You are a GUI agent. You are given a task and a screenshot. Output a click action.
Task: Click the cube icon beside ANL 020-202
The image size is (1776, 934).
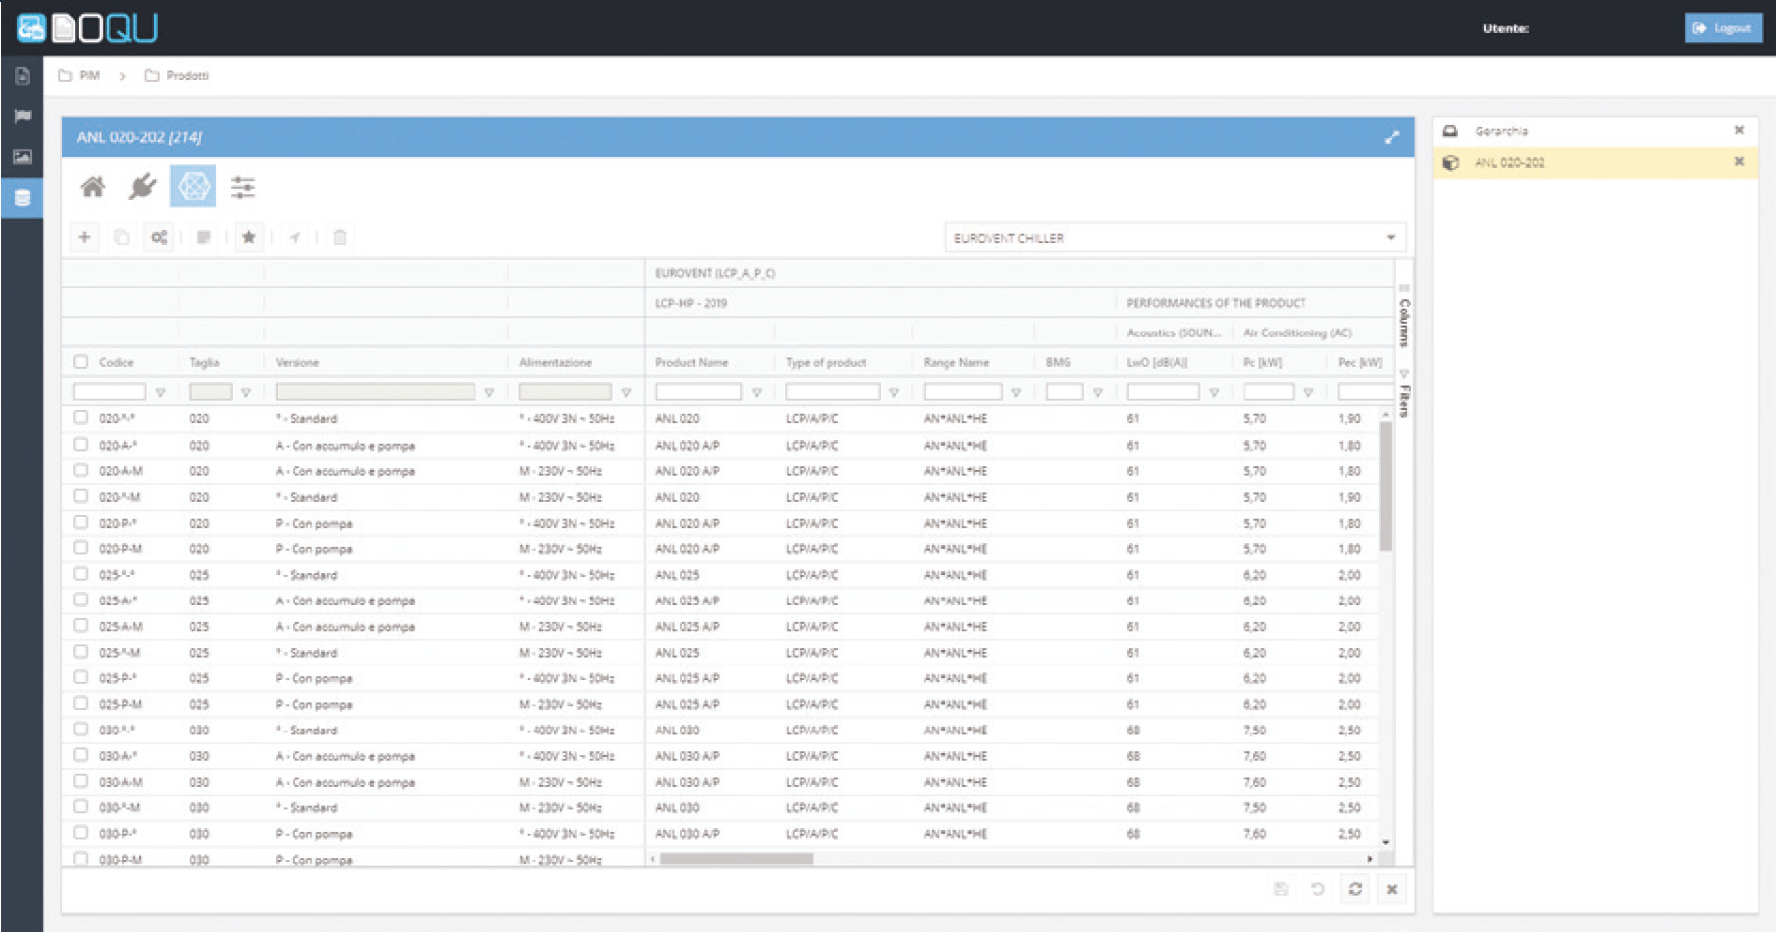pyautogui.click(x=1451, y=162)
